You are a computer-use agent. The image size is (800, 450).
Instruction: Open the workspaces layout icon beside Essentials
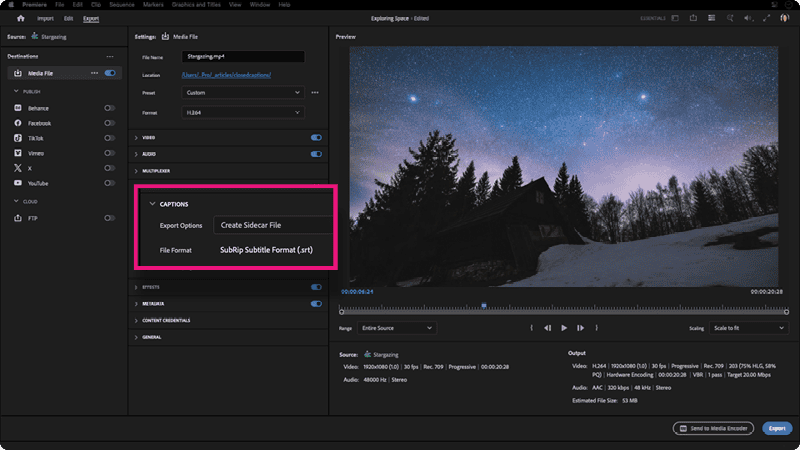[675, 18]
